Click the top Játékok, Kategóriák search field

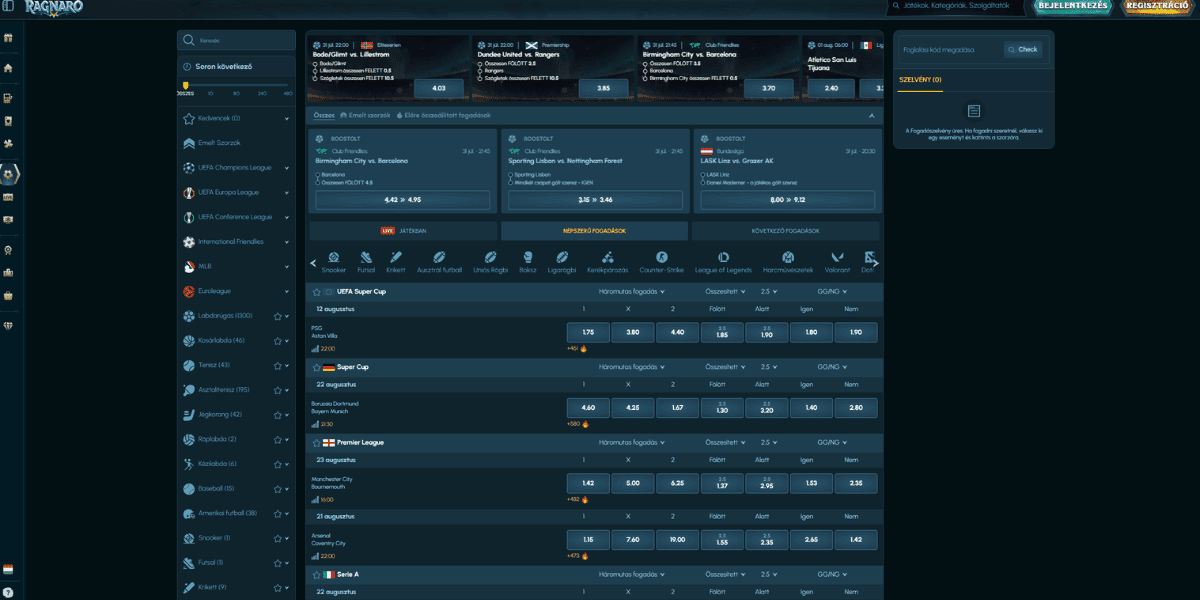coord(959,6)
